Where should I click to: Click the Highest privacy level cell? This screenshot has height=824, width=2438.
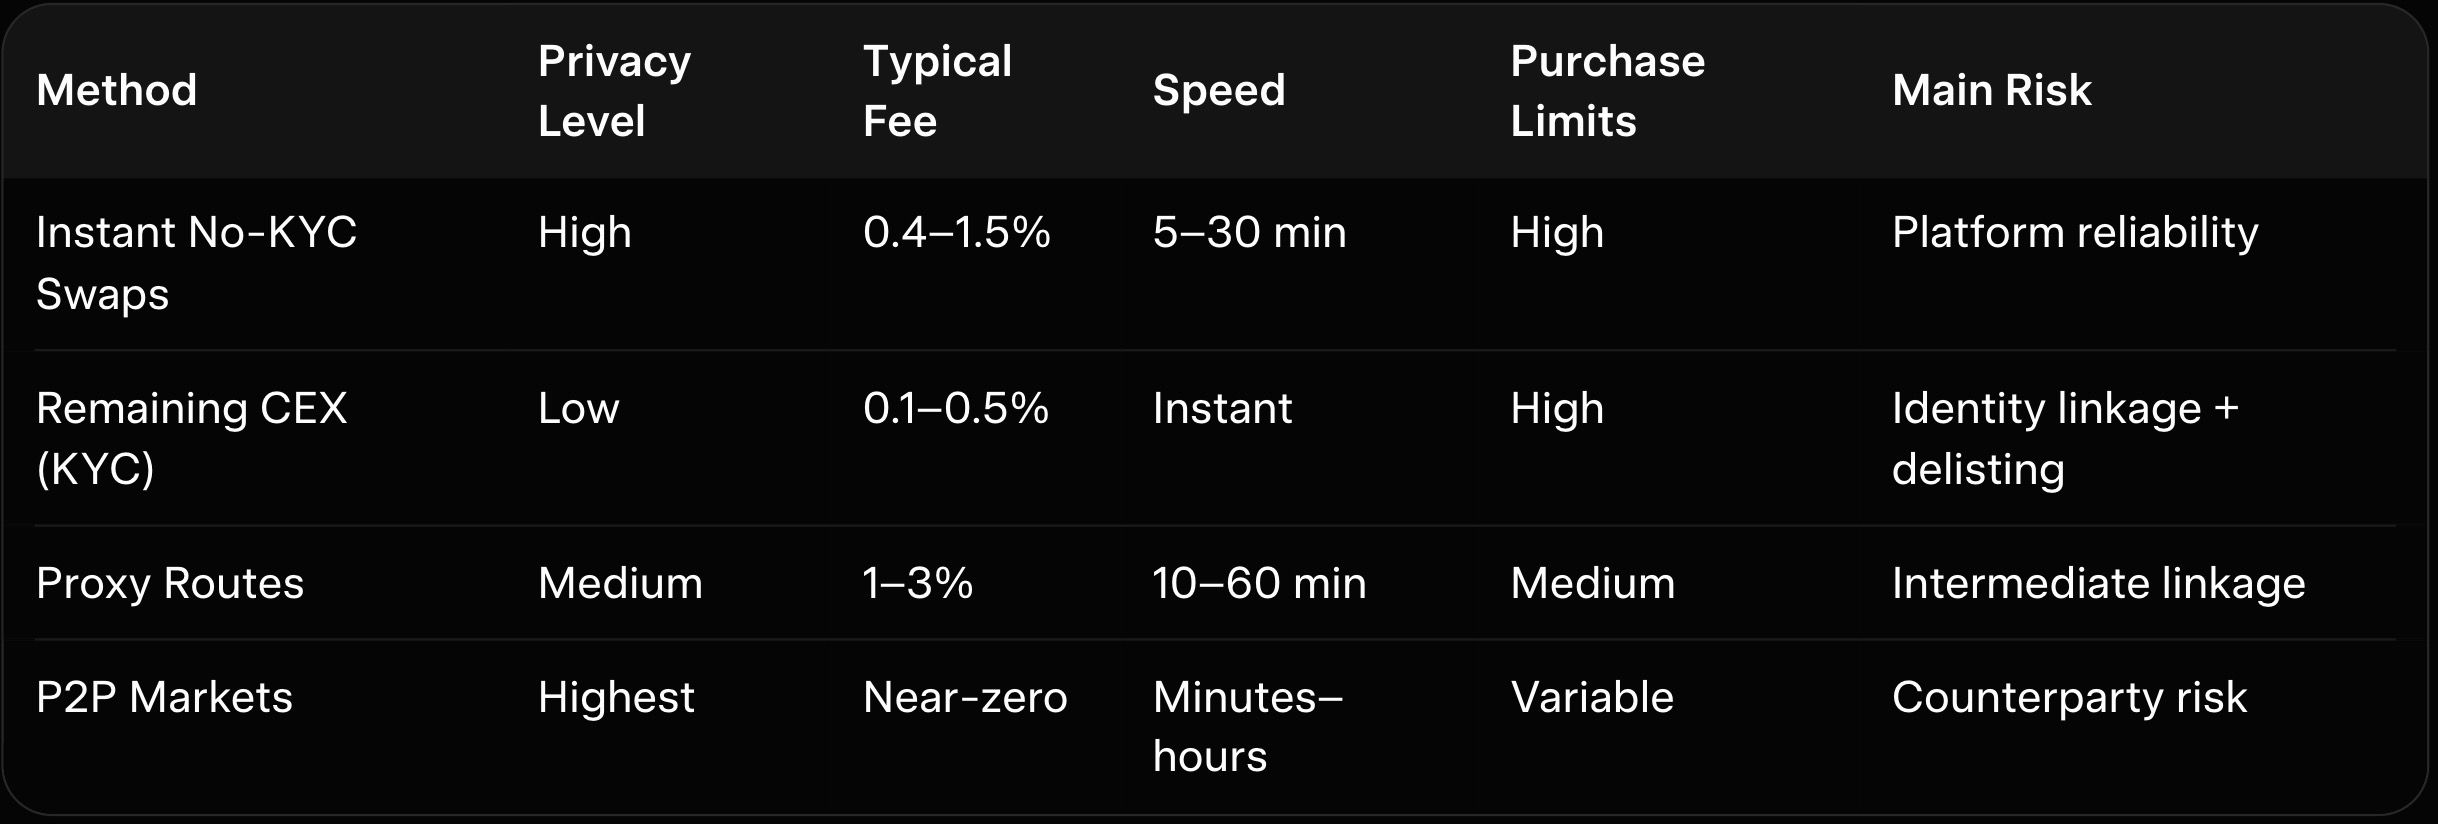(616, 697)
